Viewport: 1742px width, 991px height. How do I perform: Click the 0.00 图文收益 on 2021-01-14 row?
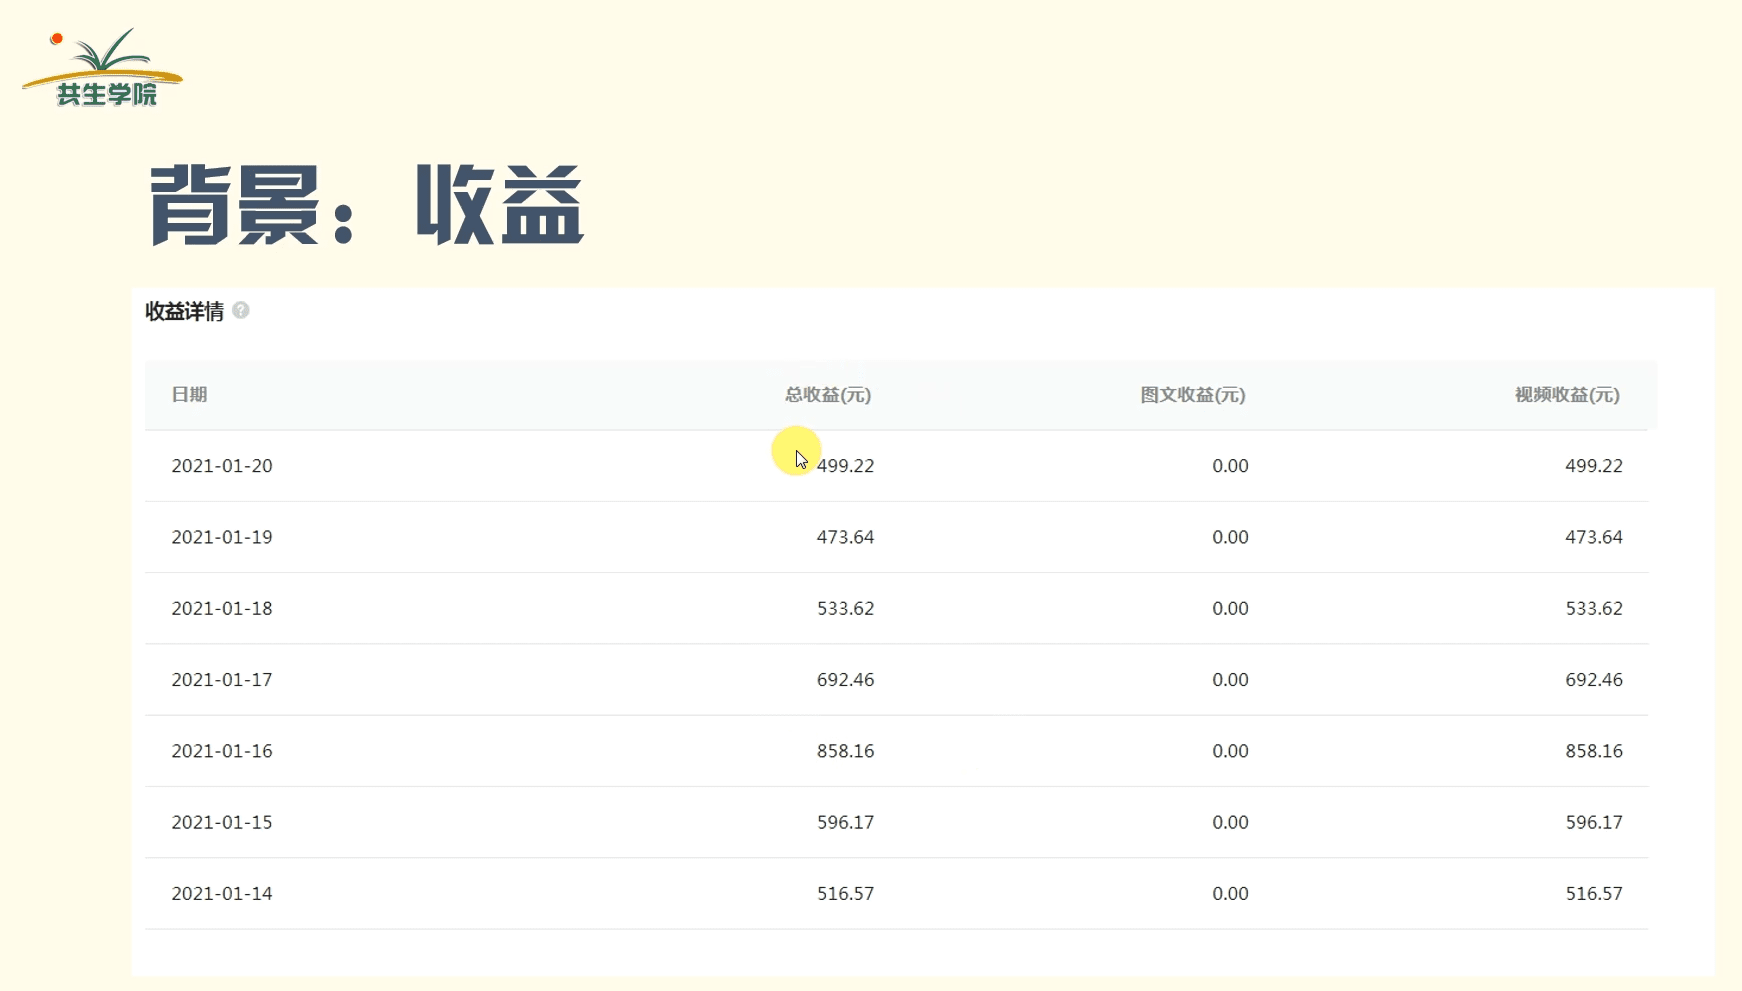pos(1230,894)
